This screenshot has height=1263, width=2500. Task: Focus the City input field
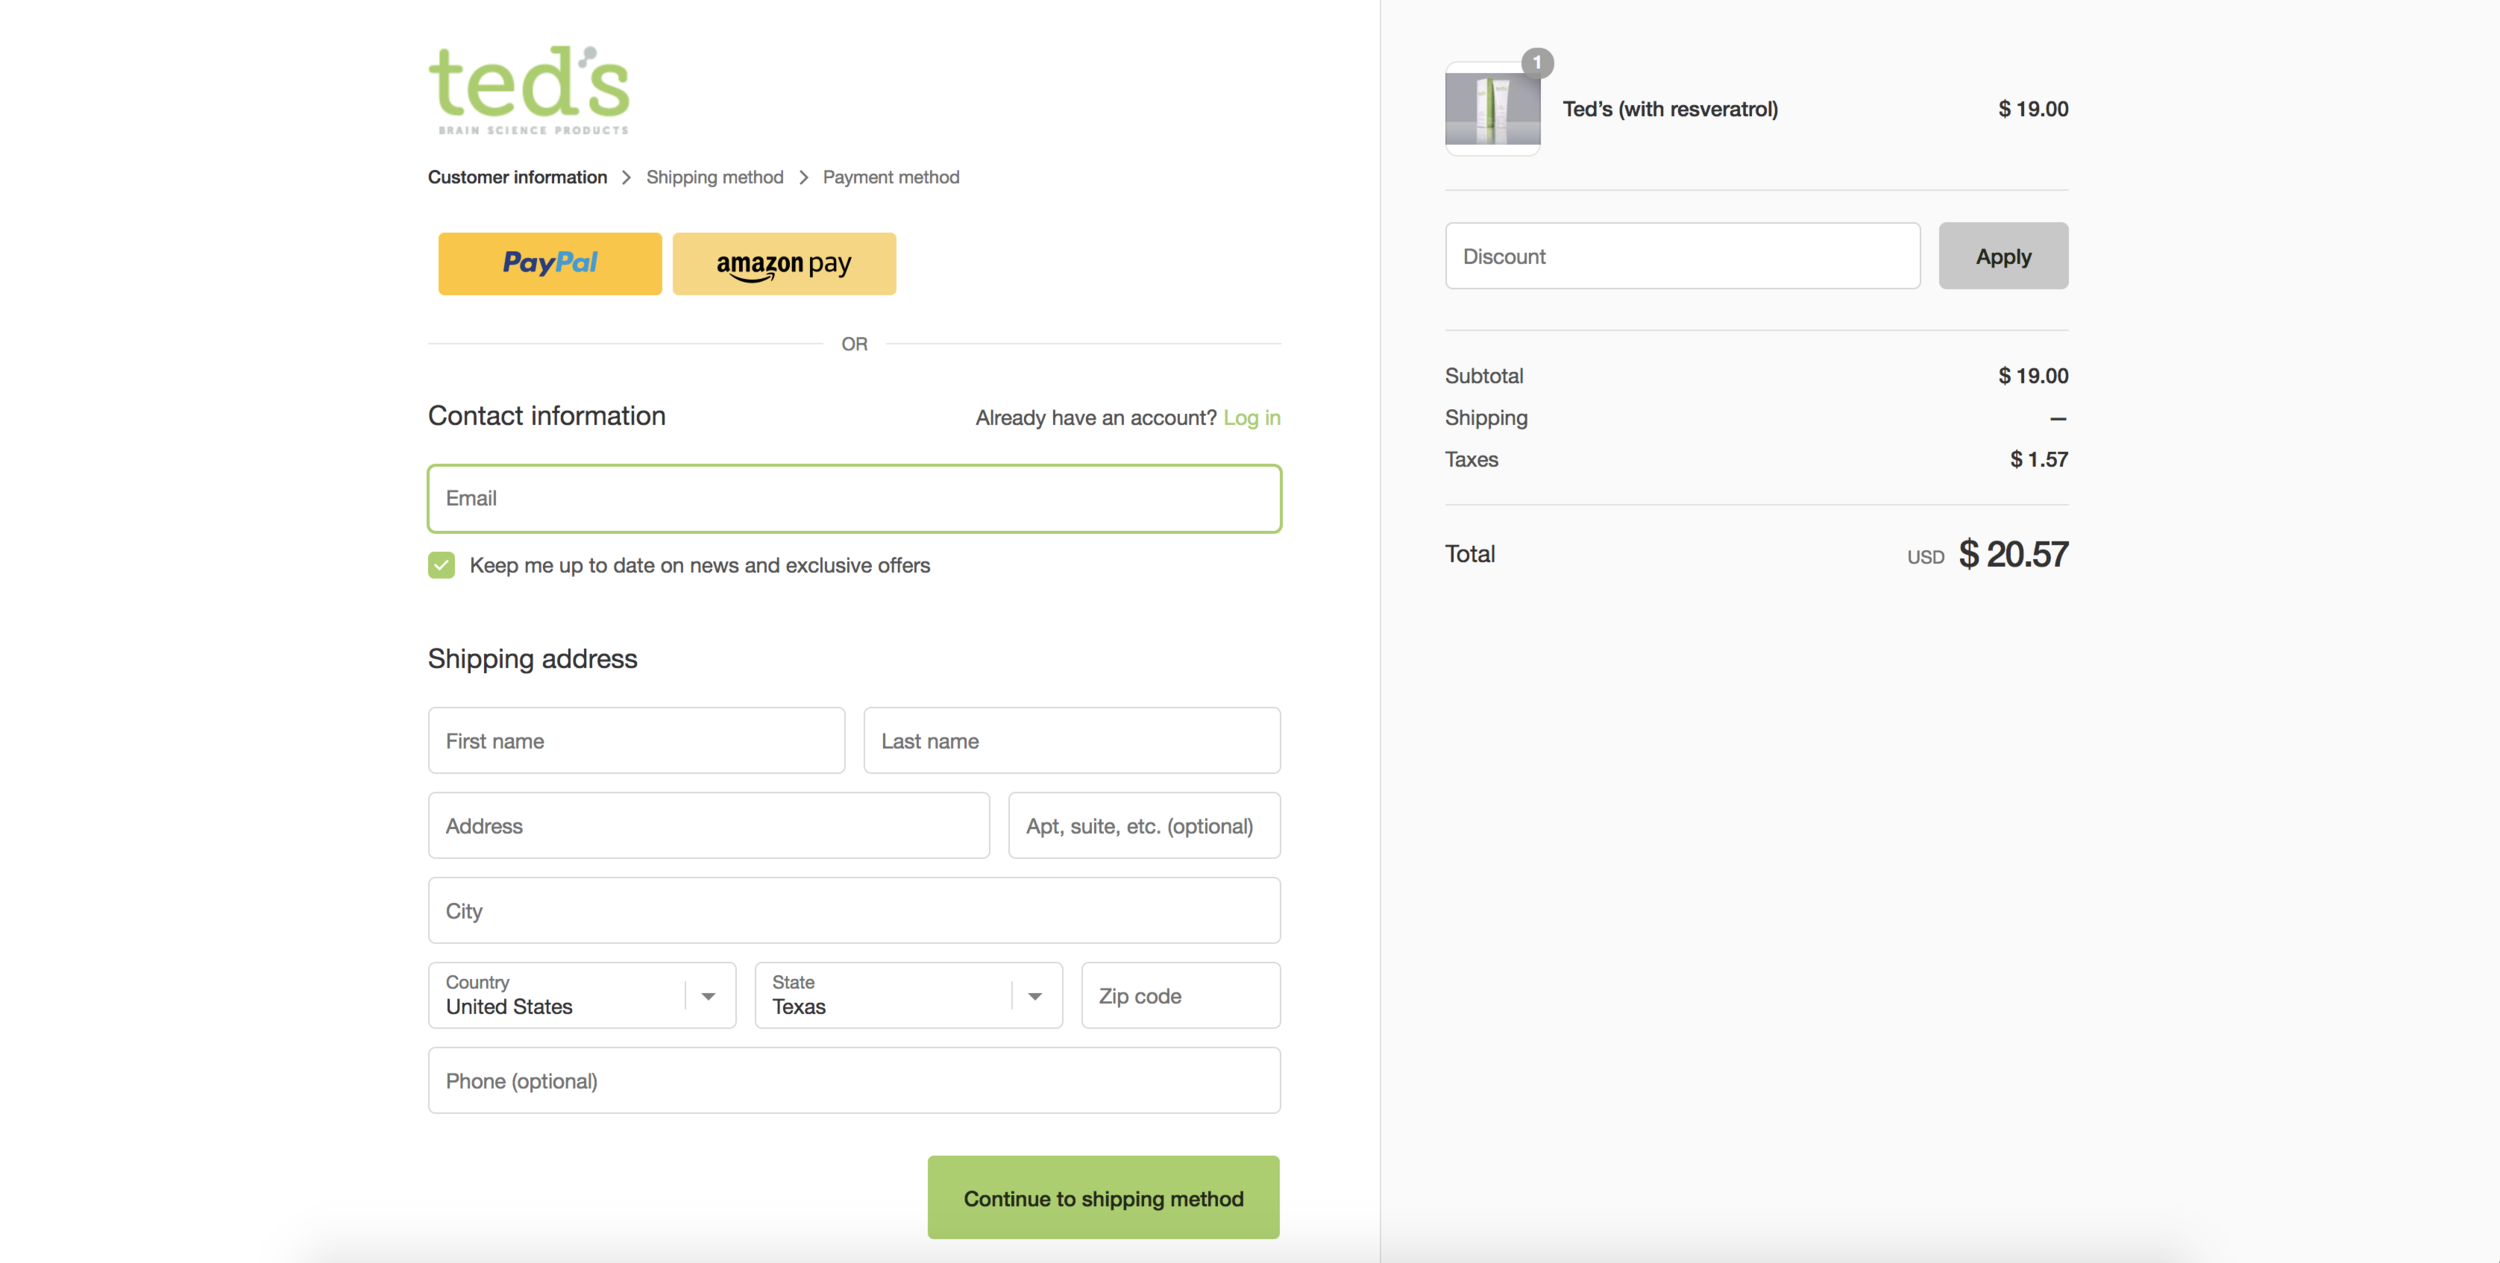(x=854, y=911)
